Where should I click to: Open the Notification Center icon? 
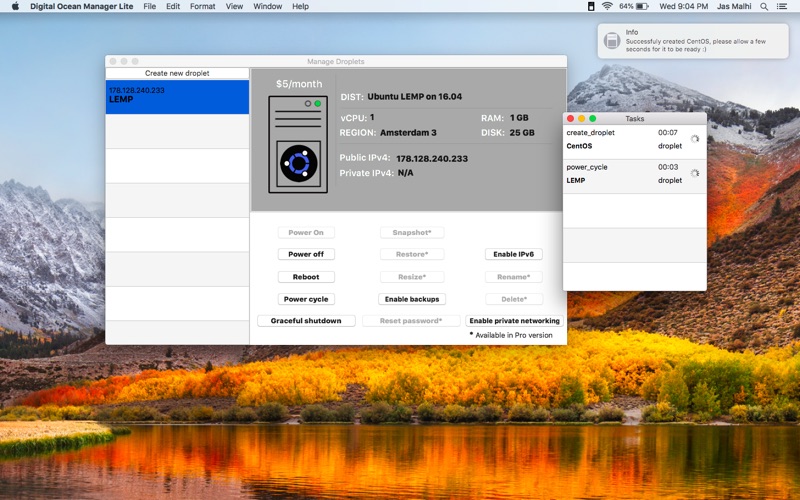click(782, 6)
